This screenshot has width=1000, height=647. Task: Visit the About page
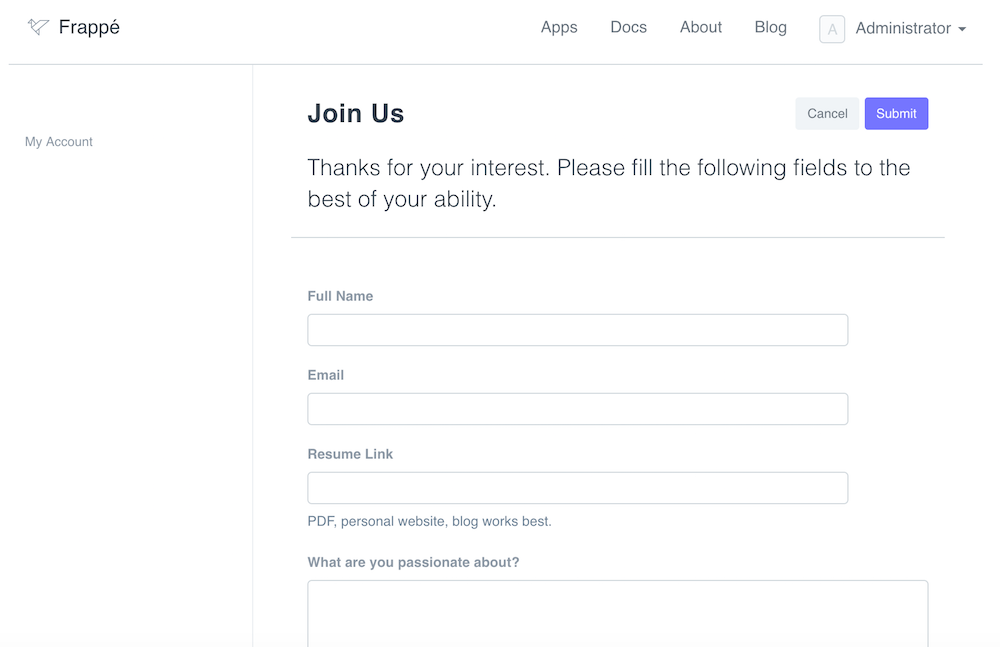coord(700,28)
